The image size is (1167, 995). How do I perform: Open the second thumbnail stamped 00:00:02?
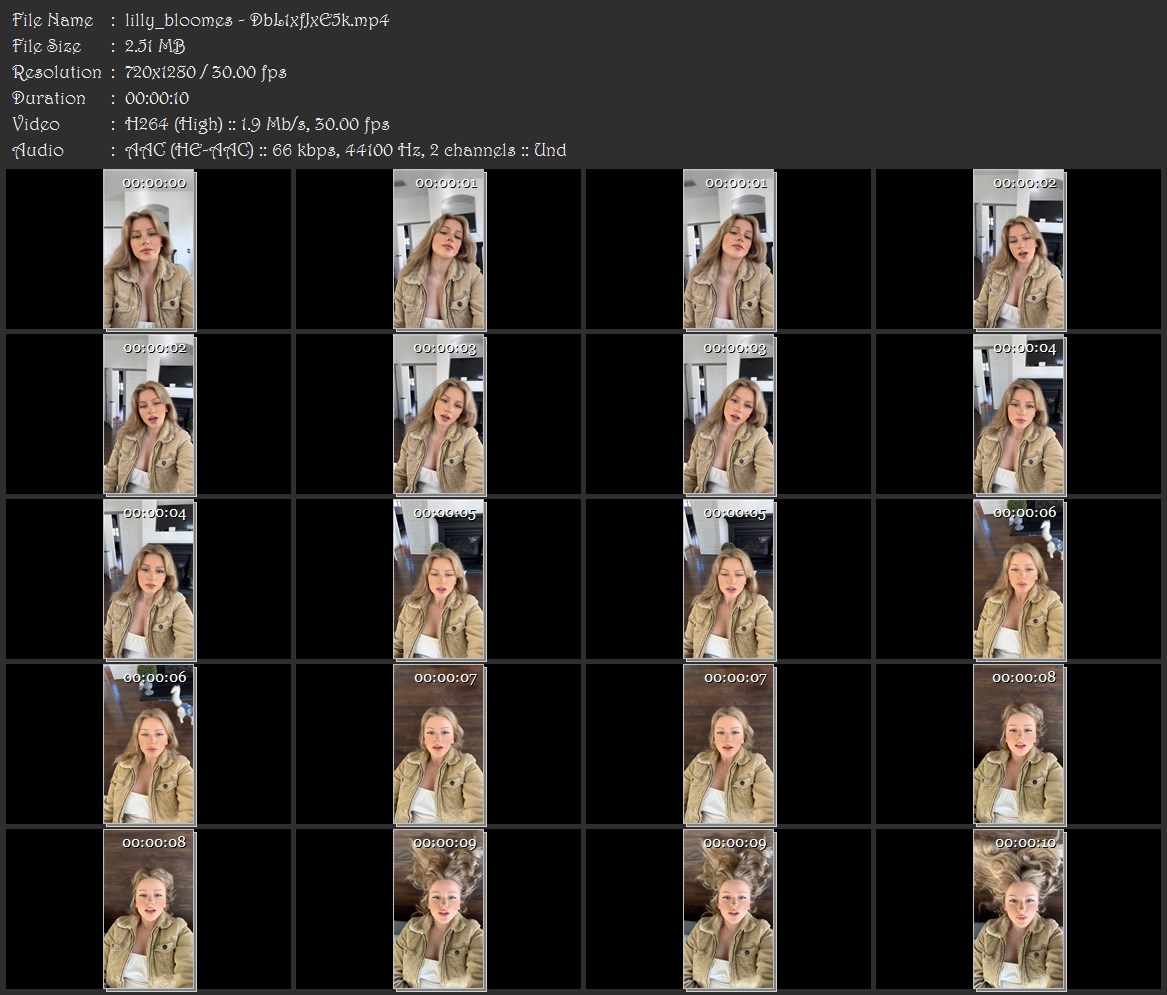149,415
